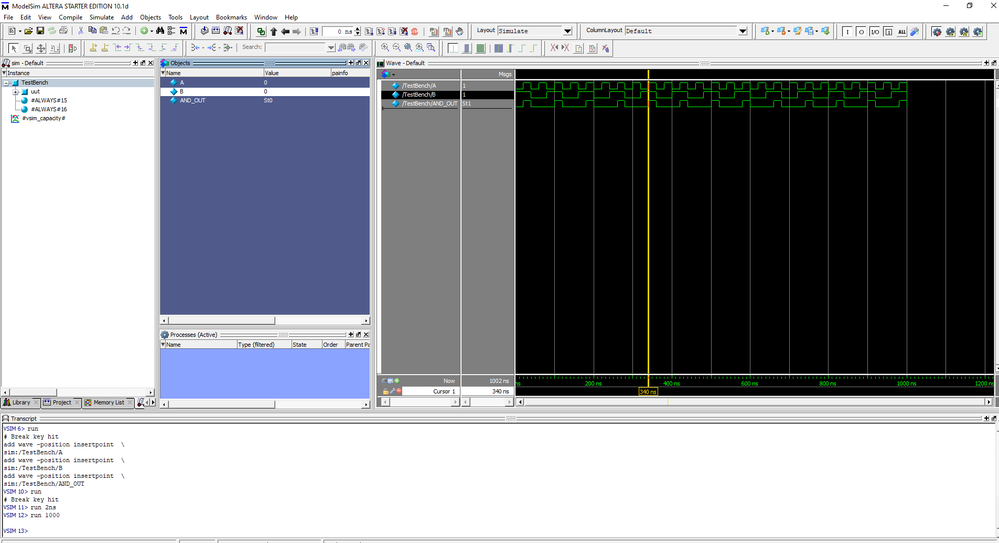Toggle the InOut ports filter button

click(x=875, y=32)
